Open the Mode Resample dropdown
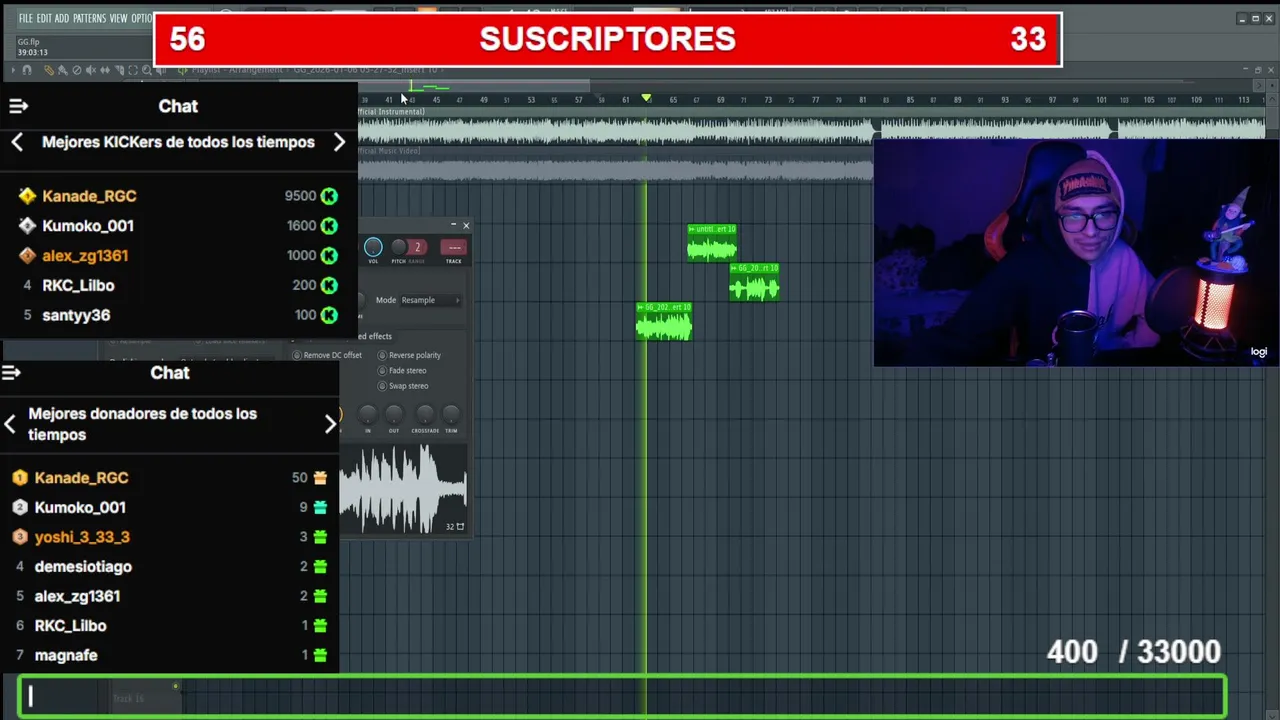Screen dimensions: 1280x720 tap(431, 300)
